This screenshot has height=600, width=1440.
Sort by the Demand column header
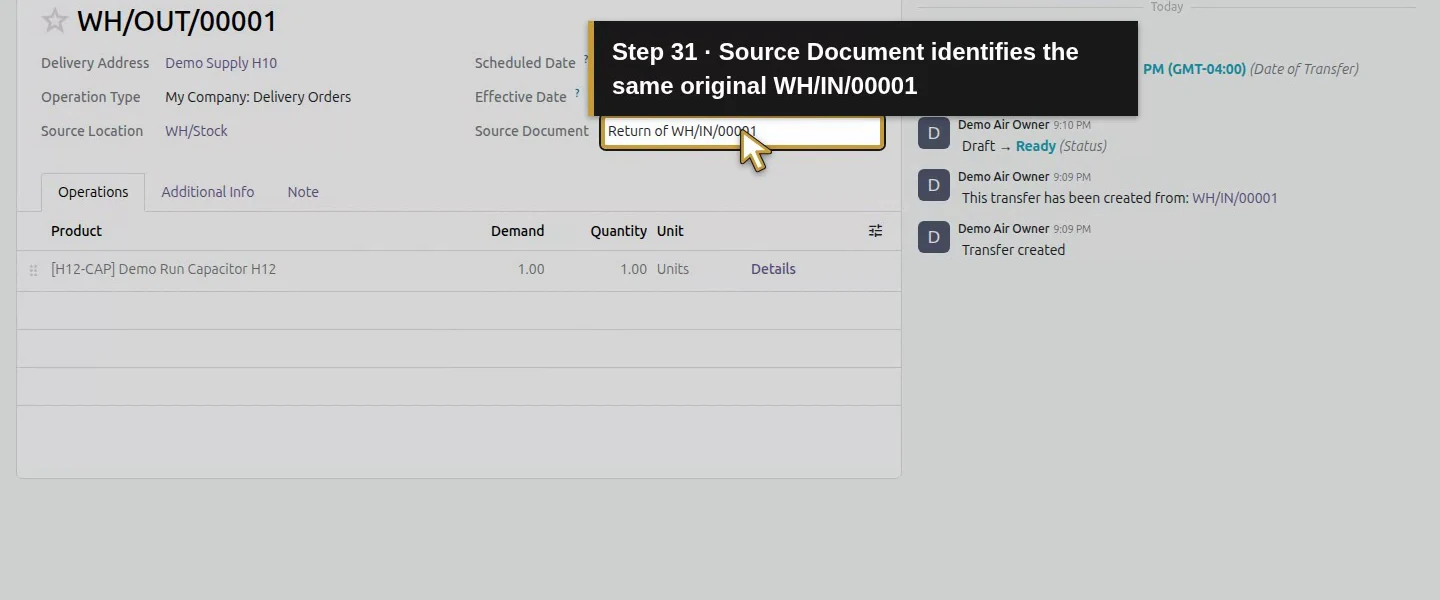[517, 231]
